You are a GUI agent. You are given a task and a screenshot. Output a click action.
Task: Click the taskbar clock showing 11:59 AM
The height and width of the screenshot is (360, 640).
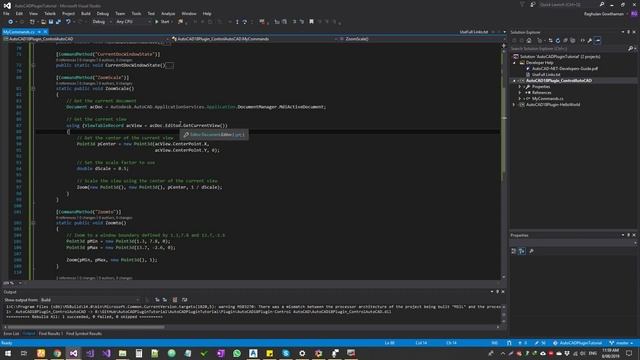click(610, 353)
